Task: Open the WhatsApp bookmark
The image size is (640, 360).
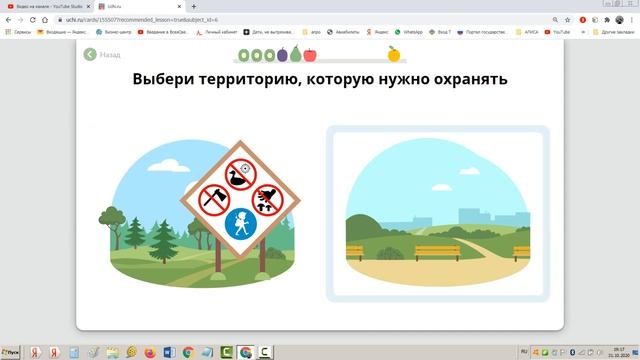Action: point(409,32)
